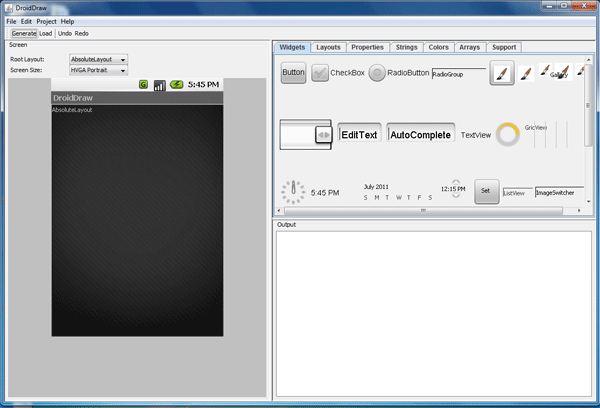The width and height of the screenshot is (600, 408).
Task: Open the Project menu
Action: click(46, 21)
